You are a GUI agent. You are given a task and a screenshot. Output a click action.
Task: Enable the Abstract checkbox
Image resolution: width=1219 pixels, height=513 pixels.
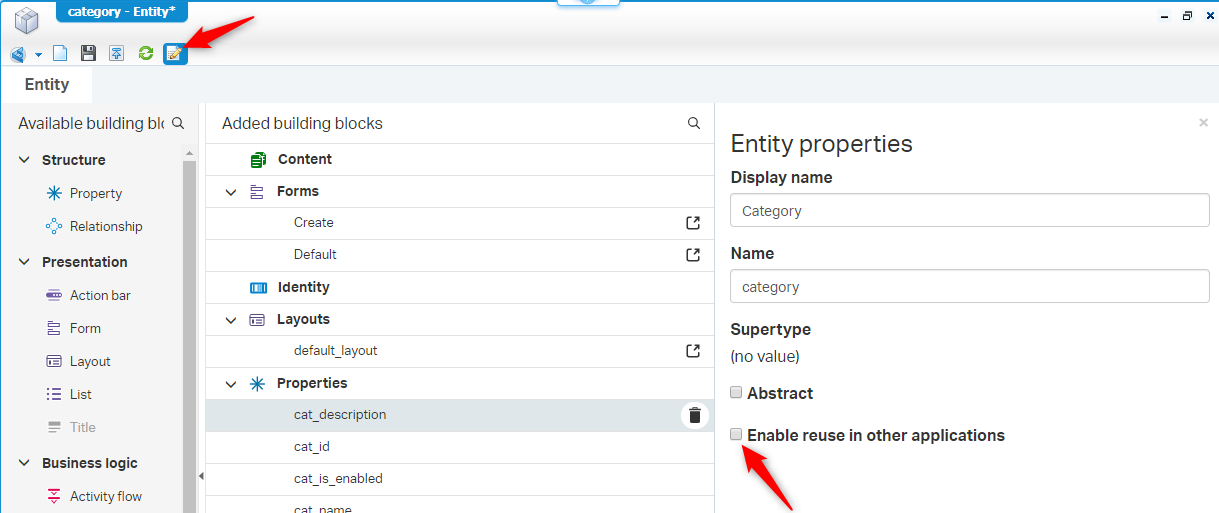[x=737, y=393]
